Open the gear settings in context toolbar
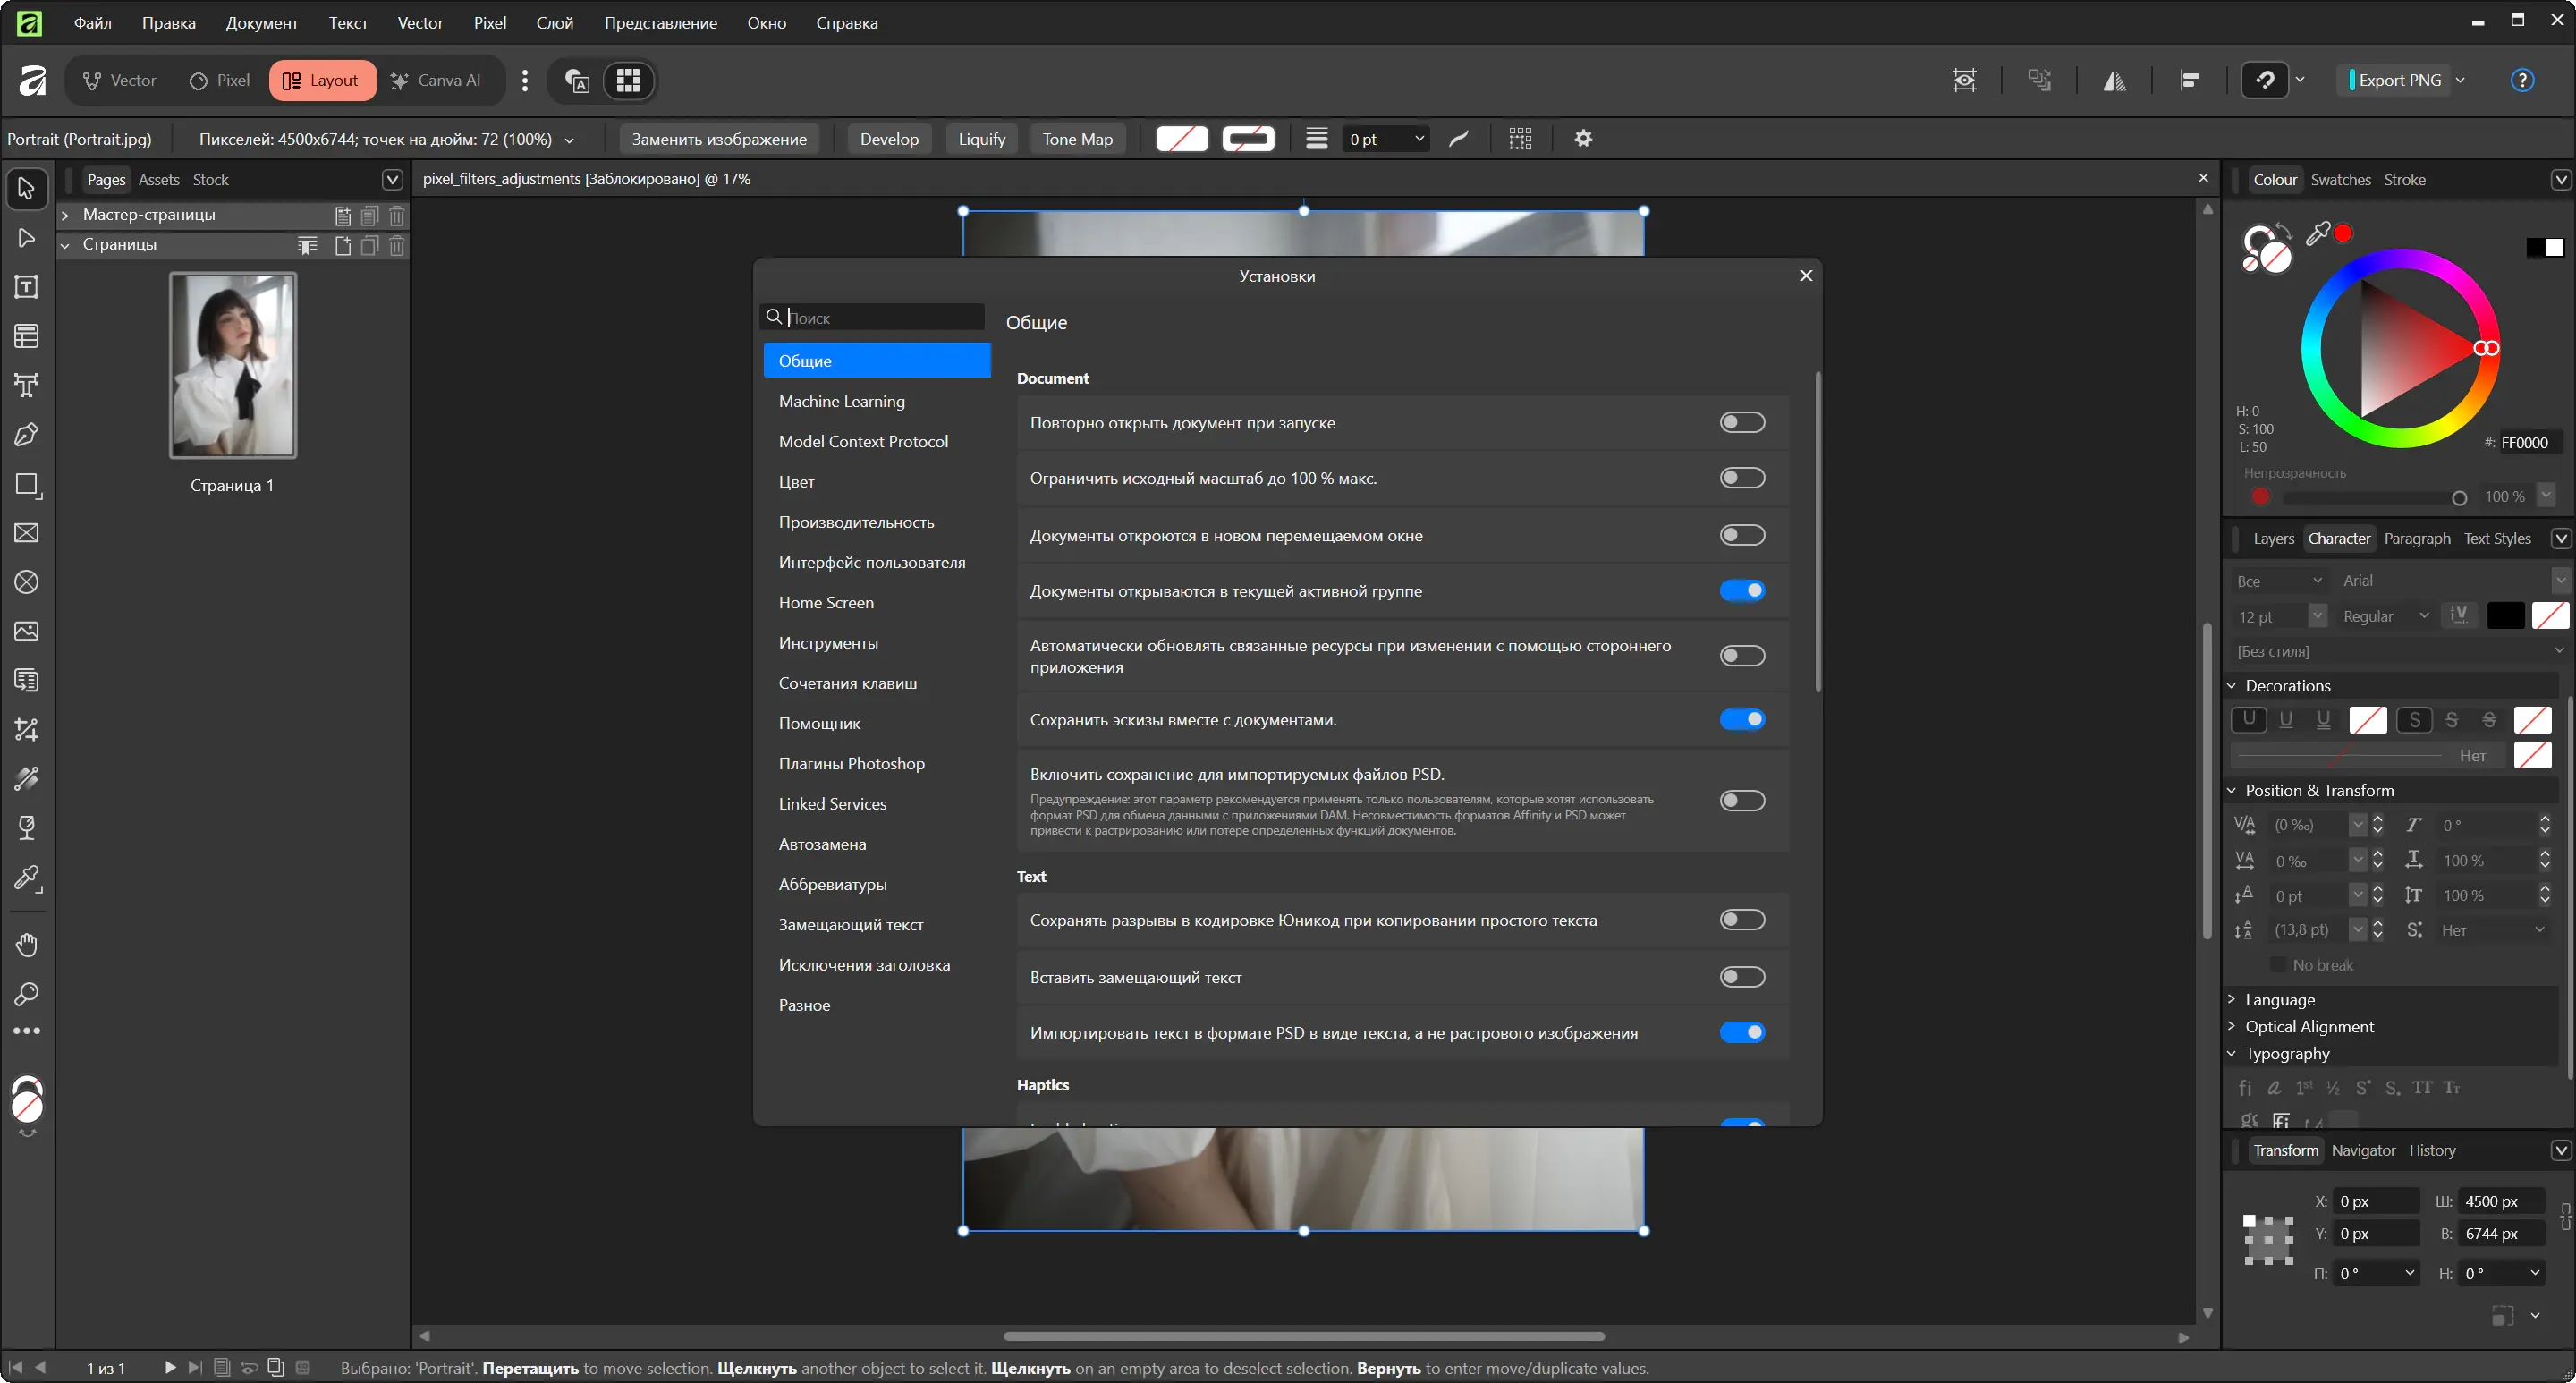This screenshot has width=2576, height=1383. click(1583, 139)
